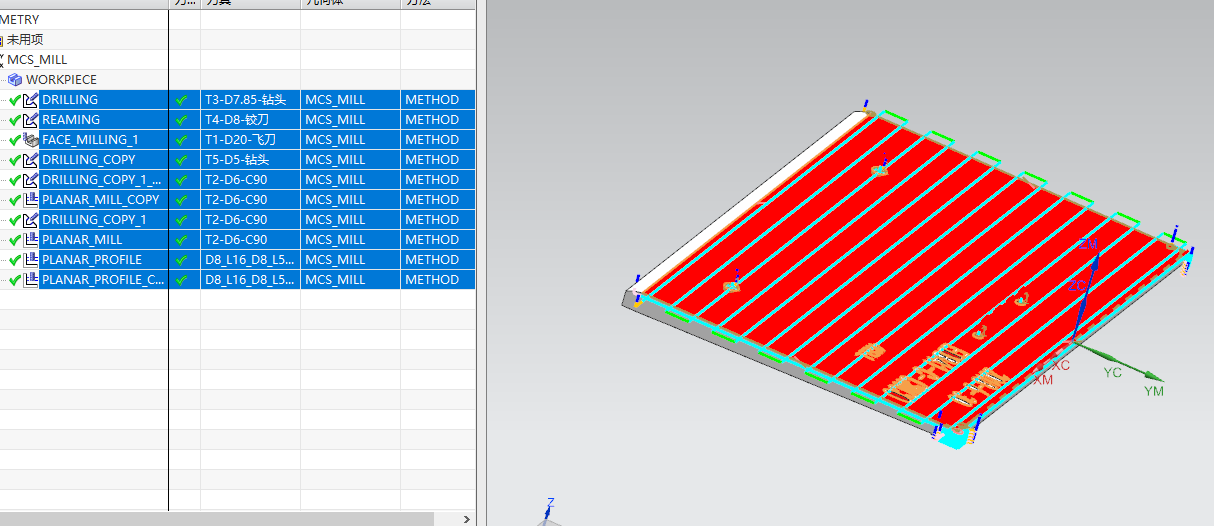Select the MCS_MILL tree node
The width and height of the screenshot is (1214, 526).
pos(37,60)
